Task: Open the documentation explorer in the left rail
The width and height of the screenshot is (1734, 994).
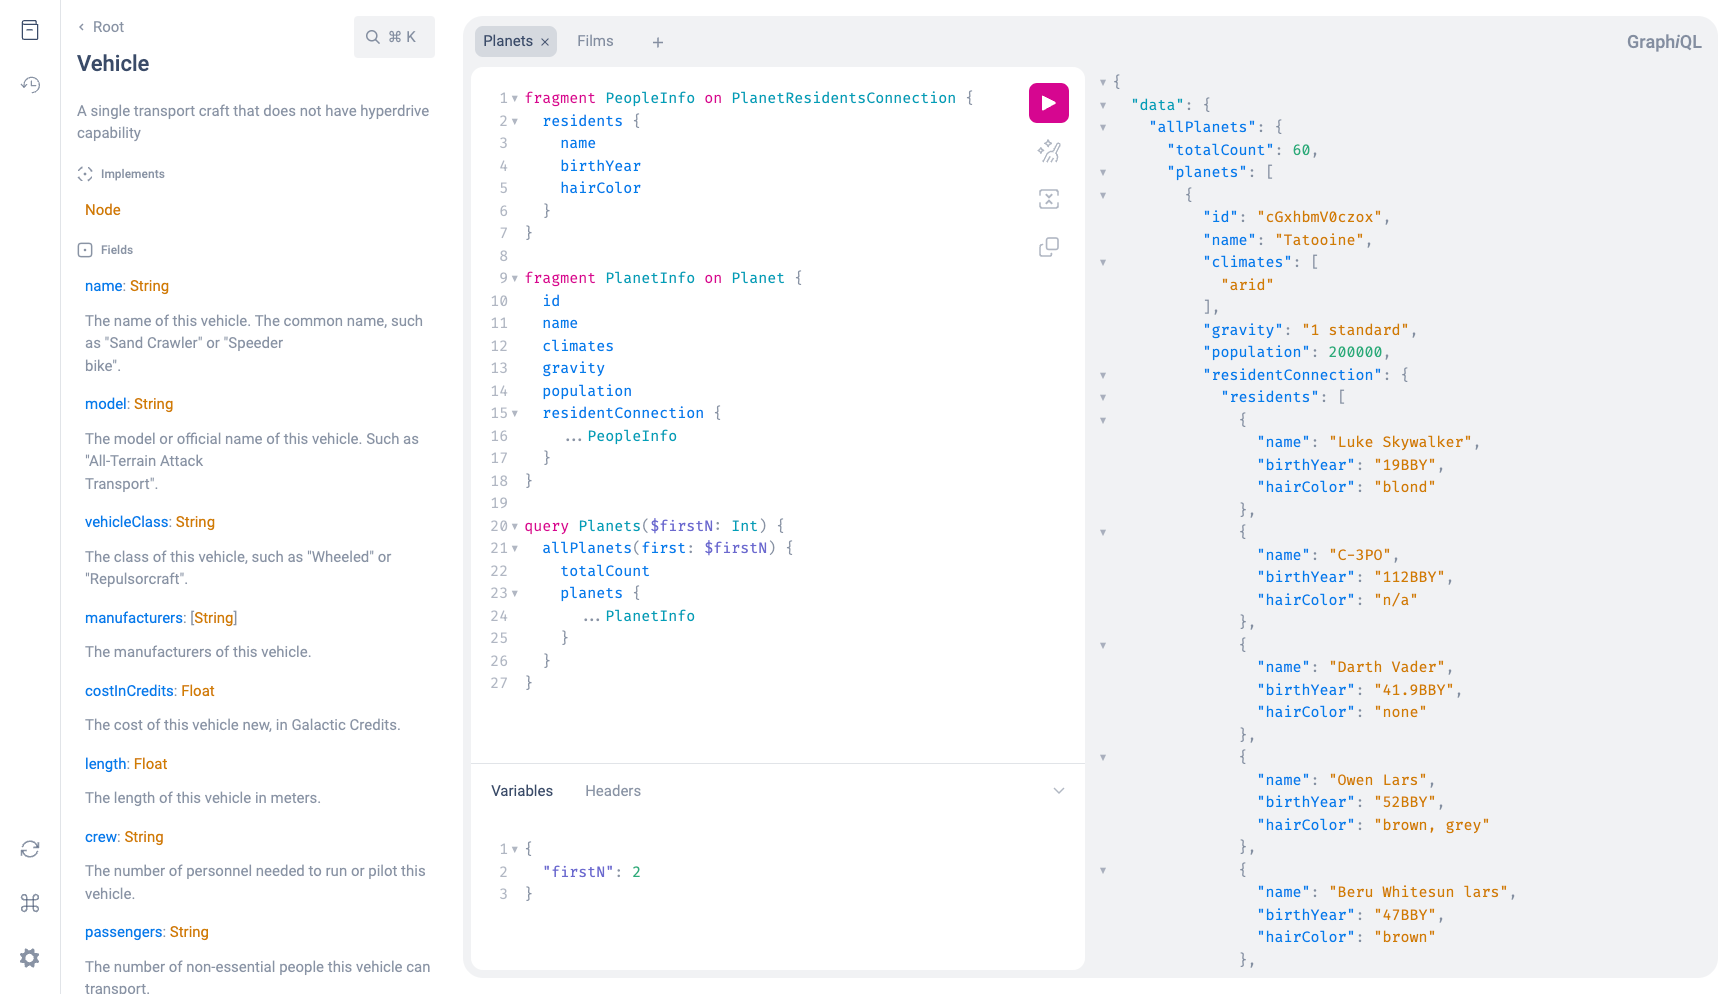Action: click(x=29, y=29)
